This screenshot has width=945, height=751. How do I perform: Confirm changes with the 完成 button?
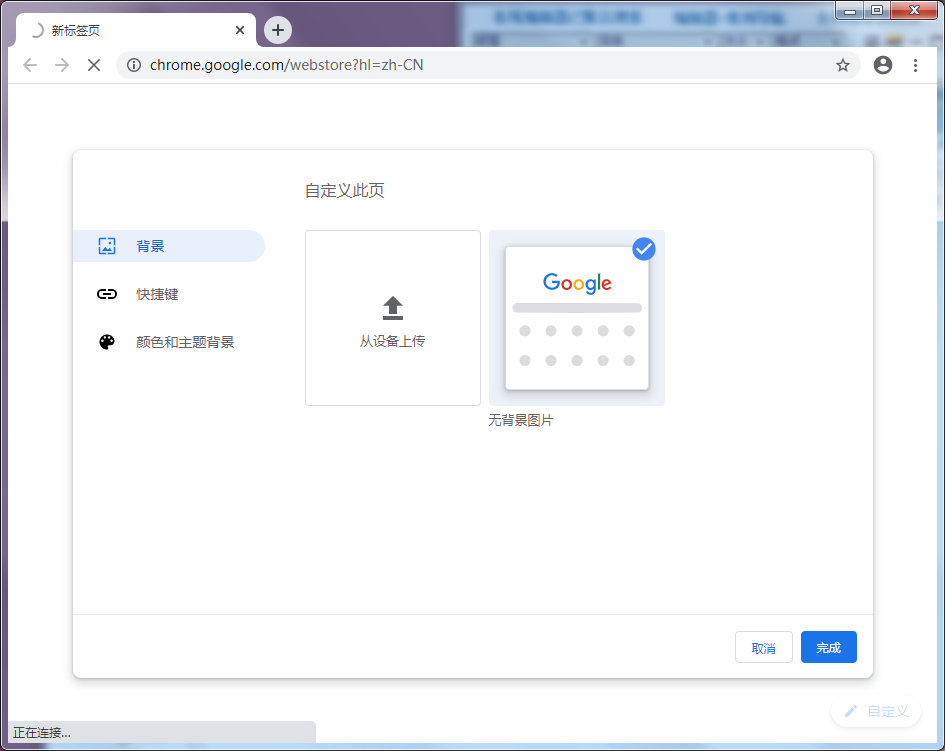pyautogui.click(x=828, y=647)
